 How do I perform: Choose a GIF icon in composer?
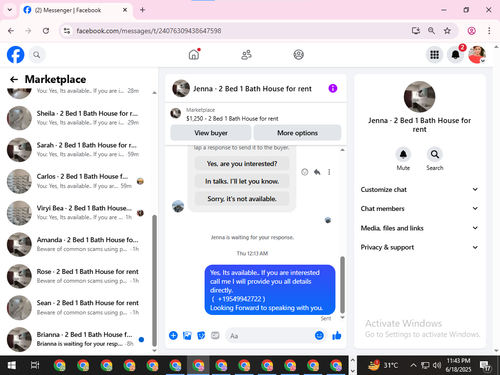pyautogui.click(x=215, y=335)
